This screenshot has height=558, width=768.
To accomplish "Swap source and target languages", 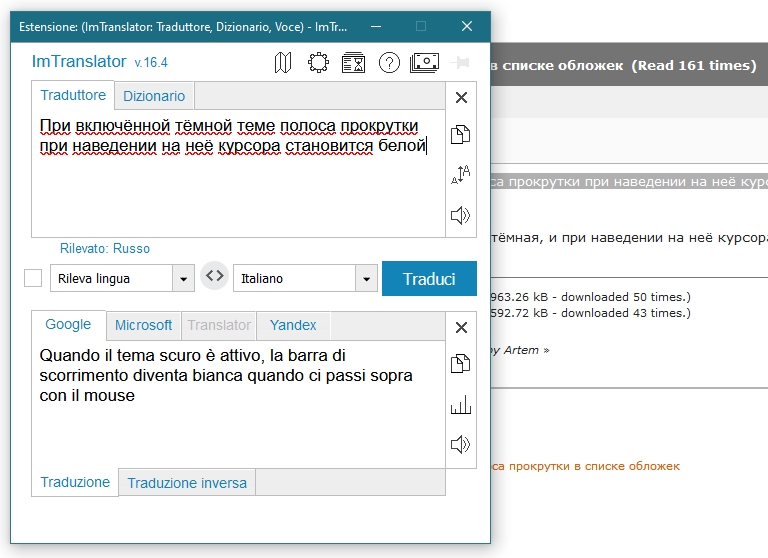I will [x=215, y=276].
